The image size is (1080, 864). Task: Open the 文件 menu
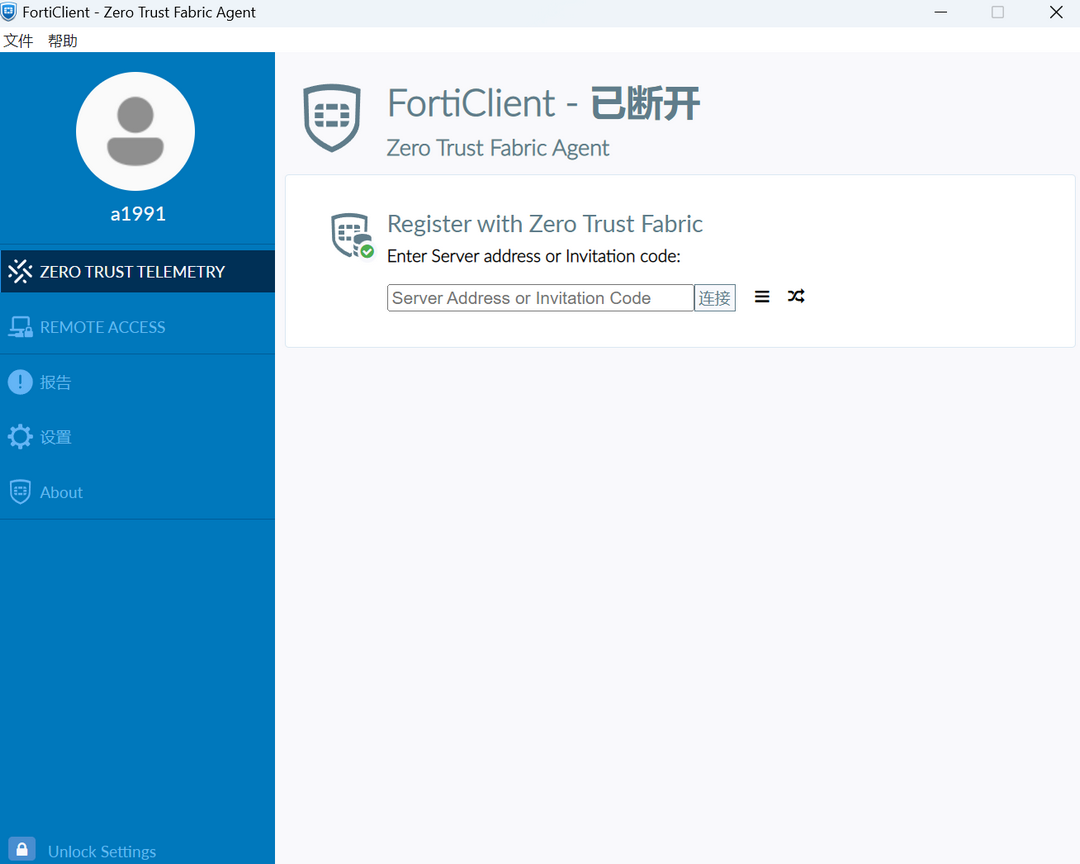[x=19, y=40]
